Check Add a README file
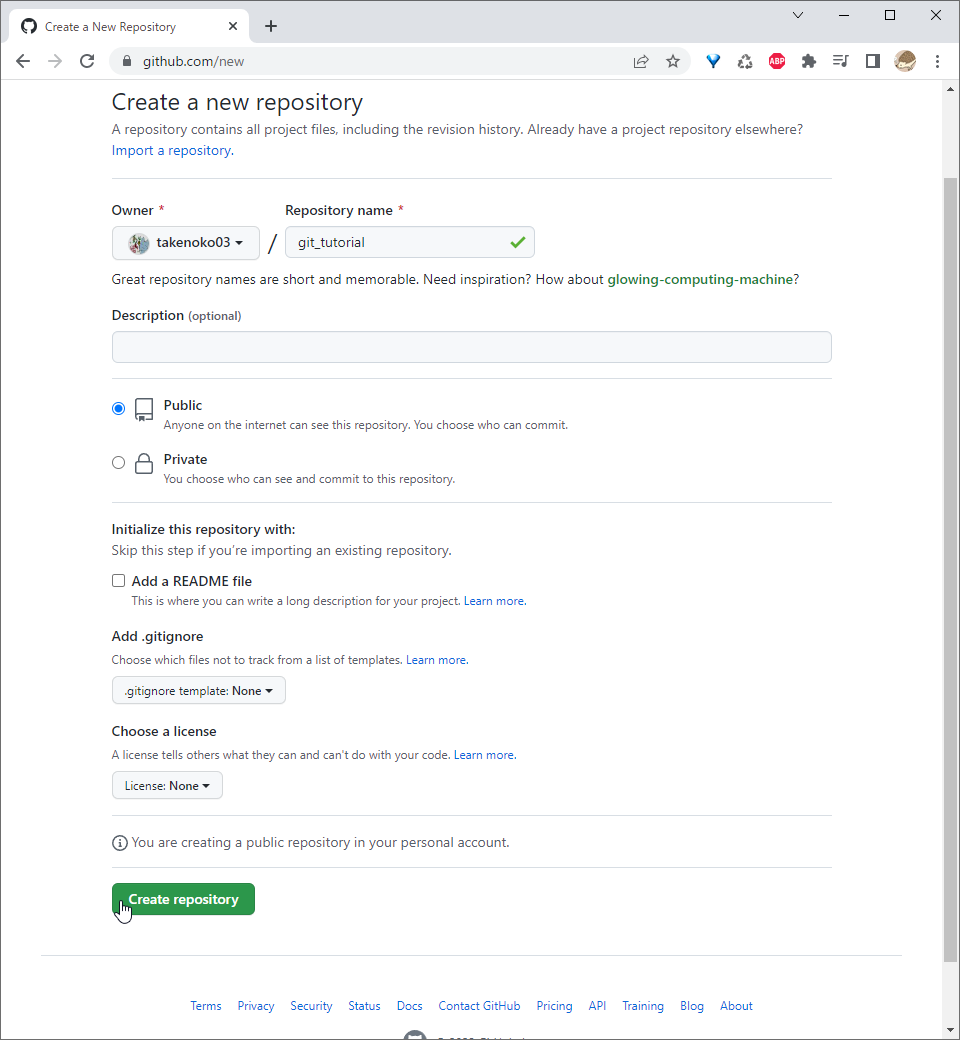960x1040 pixels. 119,581
